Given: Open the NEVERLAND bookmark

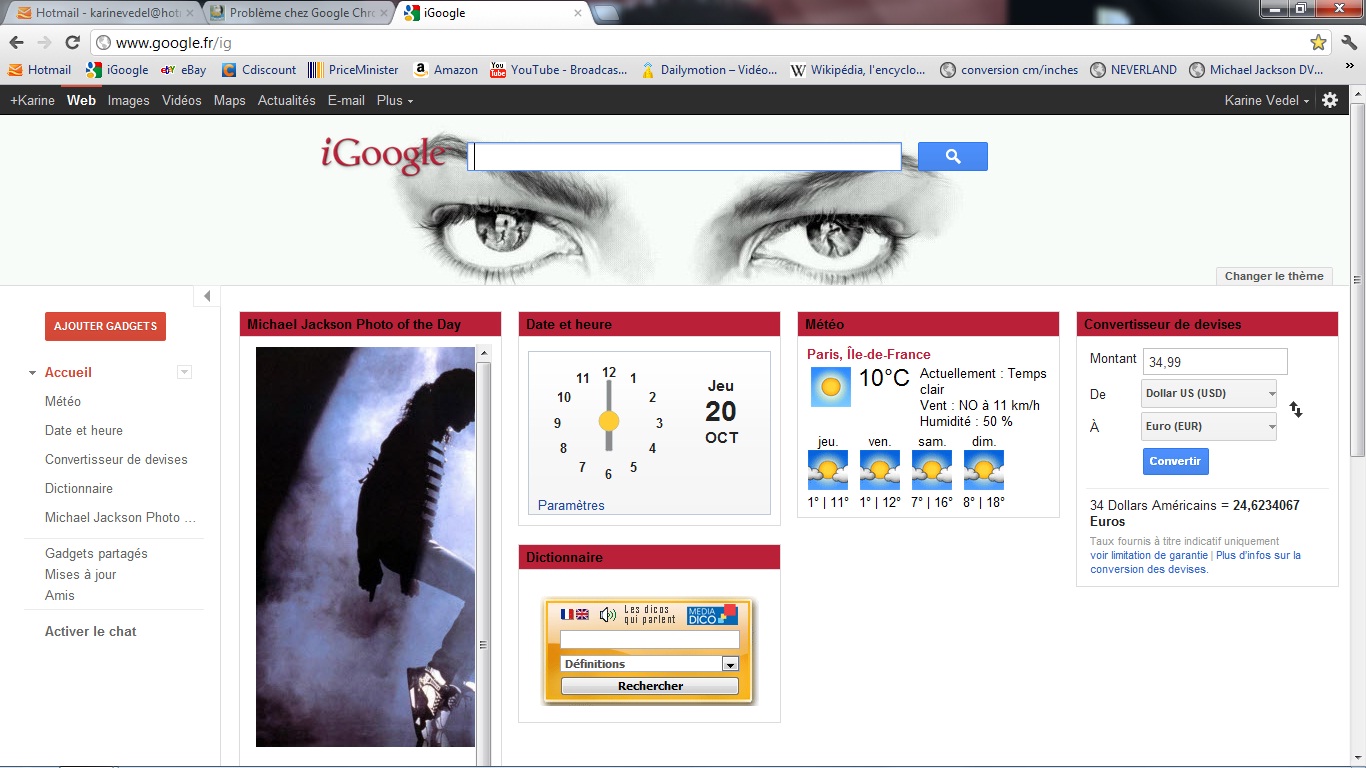Looking at the screenshot, I should [x=1133, y=70].
